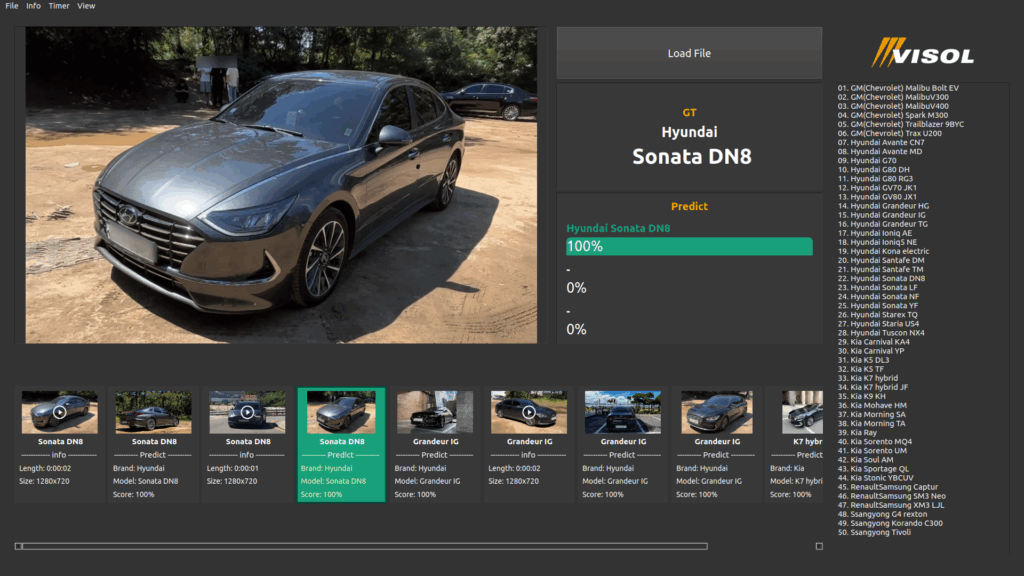Play the Sonata DN8 video of length 0:00:01
1024x576 pixels.
coord(248,412)
